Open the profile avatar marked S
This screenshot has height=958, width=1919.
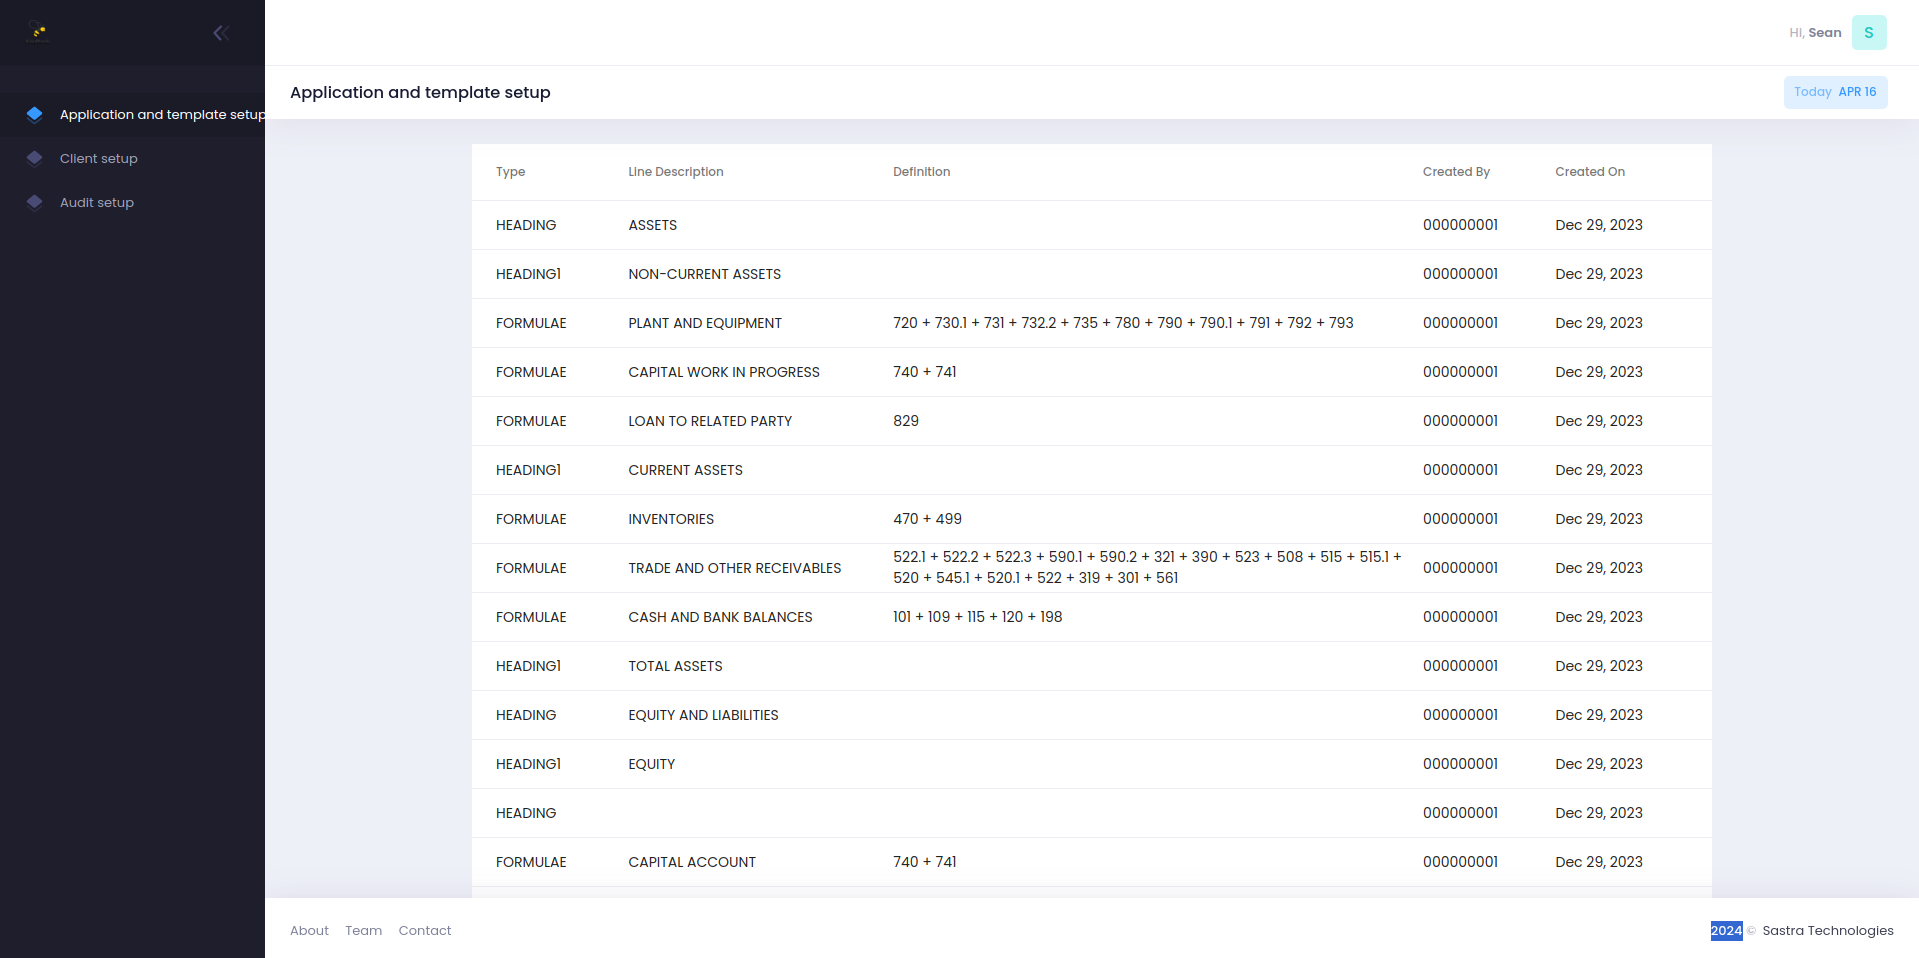click(x=1868, y=31)
